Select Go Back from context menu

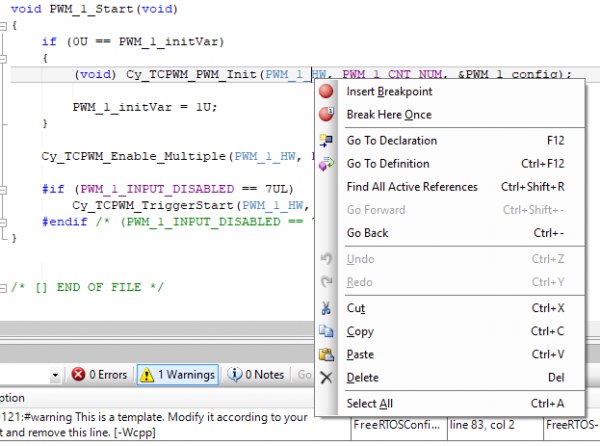click(367, 233)
